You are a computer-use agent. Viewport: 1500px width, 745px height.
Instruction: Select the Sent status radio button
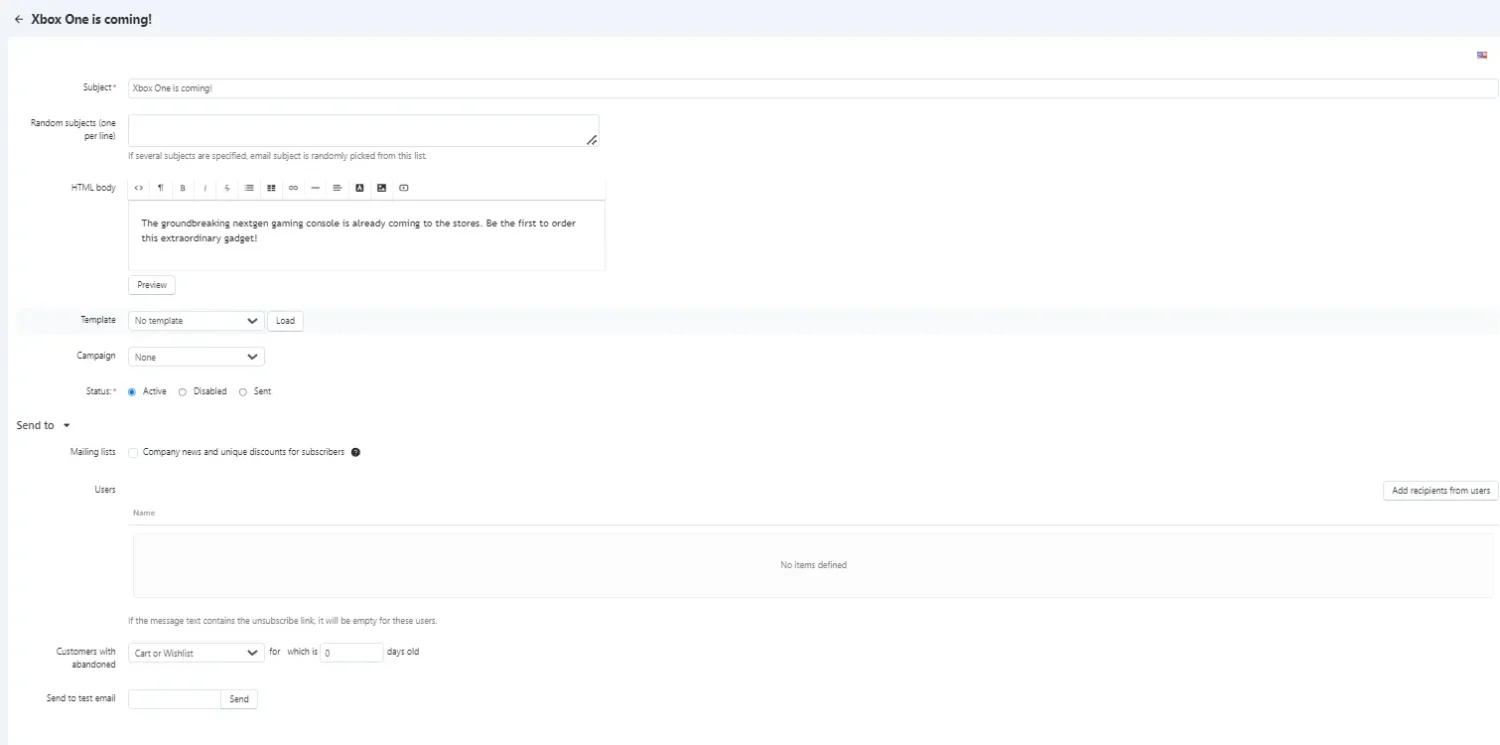pos(243,392)
